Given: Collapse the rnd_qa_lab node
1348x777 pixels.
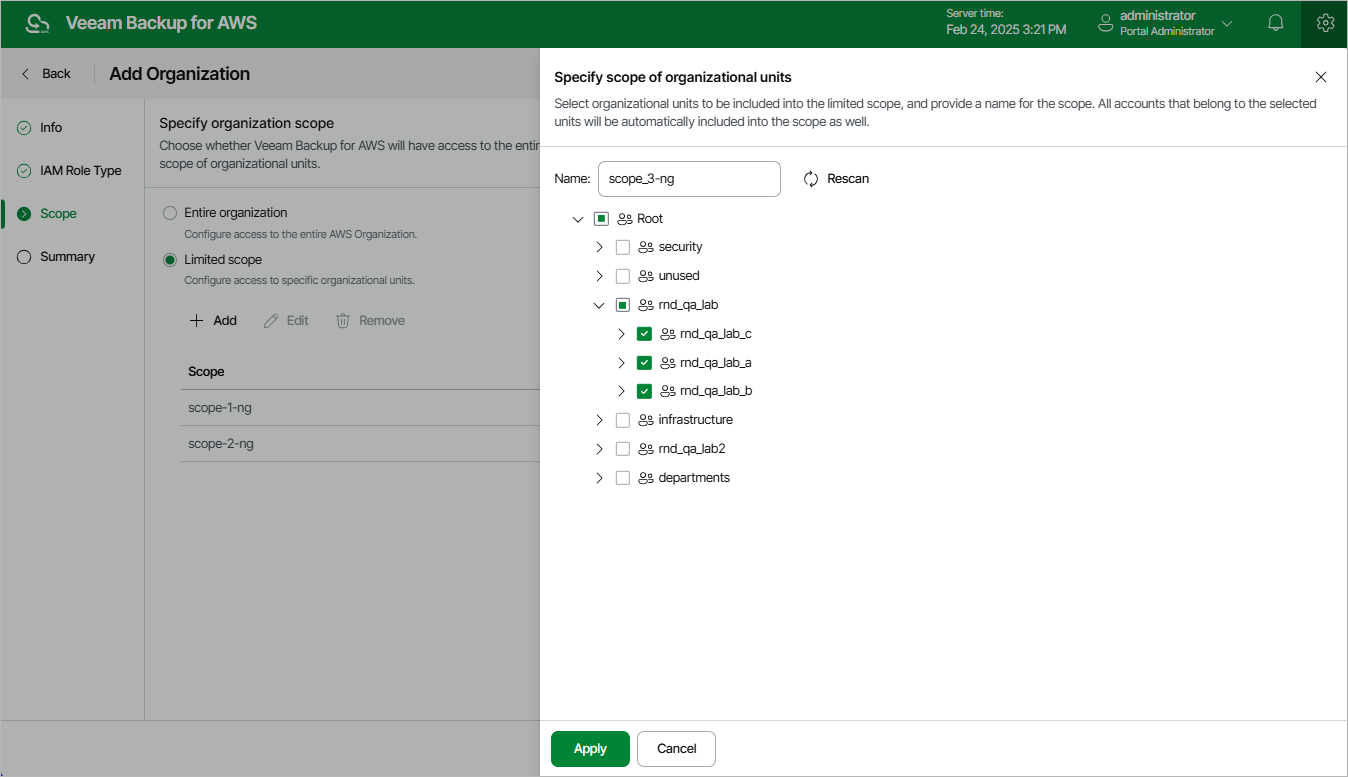Looking at the screenshot, I should click(x=599, y=304).
